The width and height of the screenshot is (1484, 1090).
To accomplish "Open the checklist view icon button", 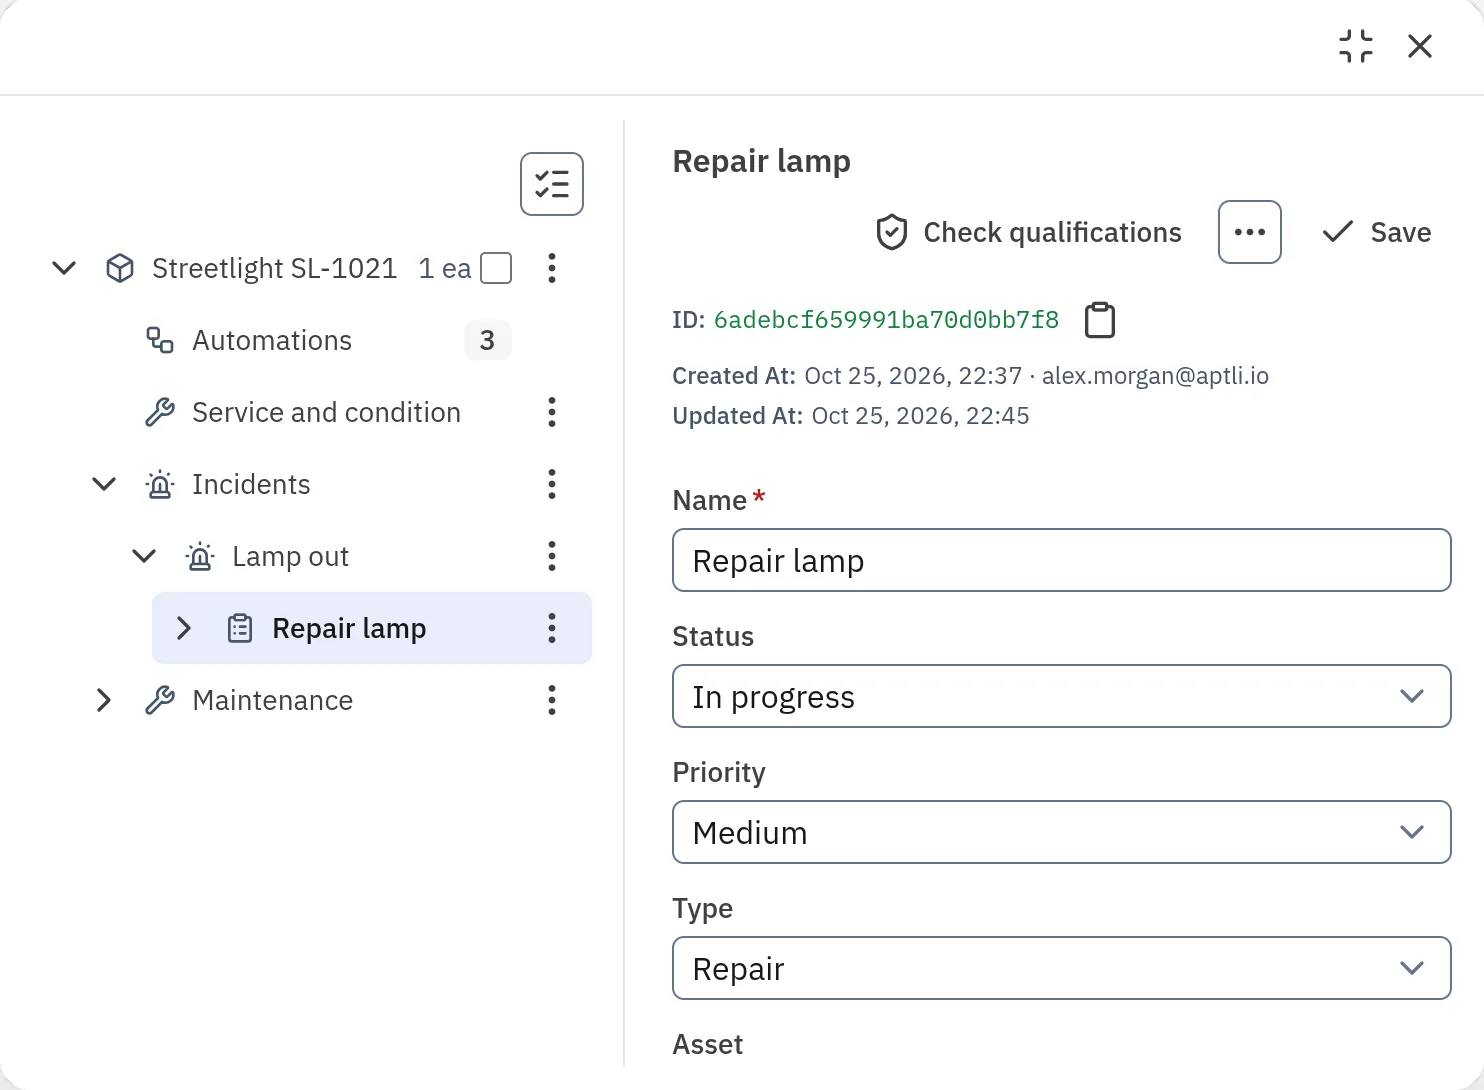I will click(552, 184).
